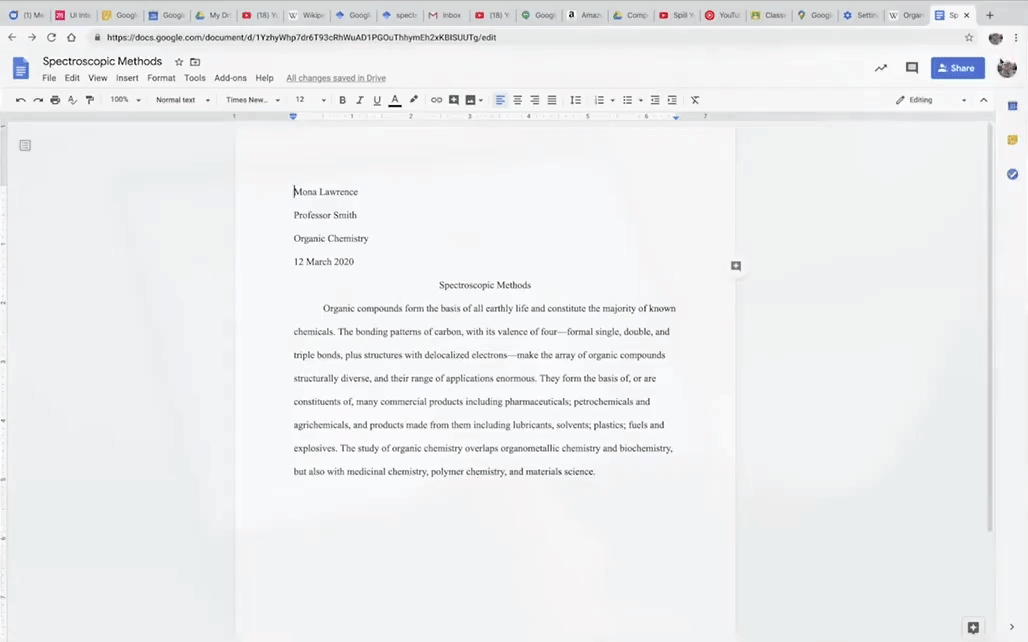This screenshot has height=642, width=1028.
Task: Open the text color picker
Action: point(394,100)
